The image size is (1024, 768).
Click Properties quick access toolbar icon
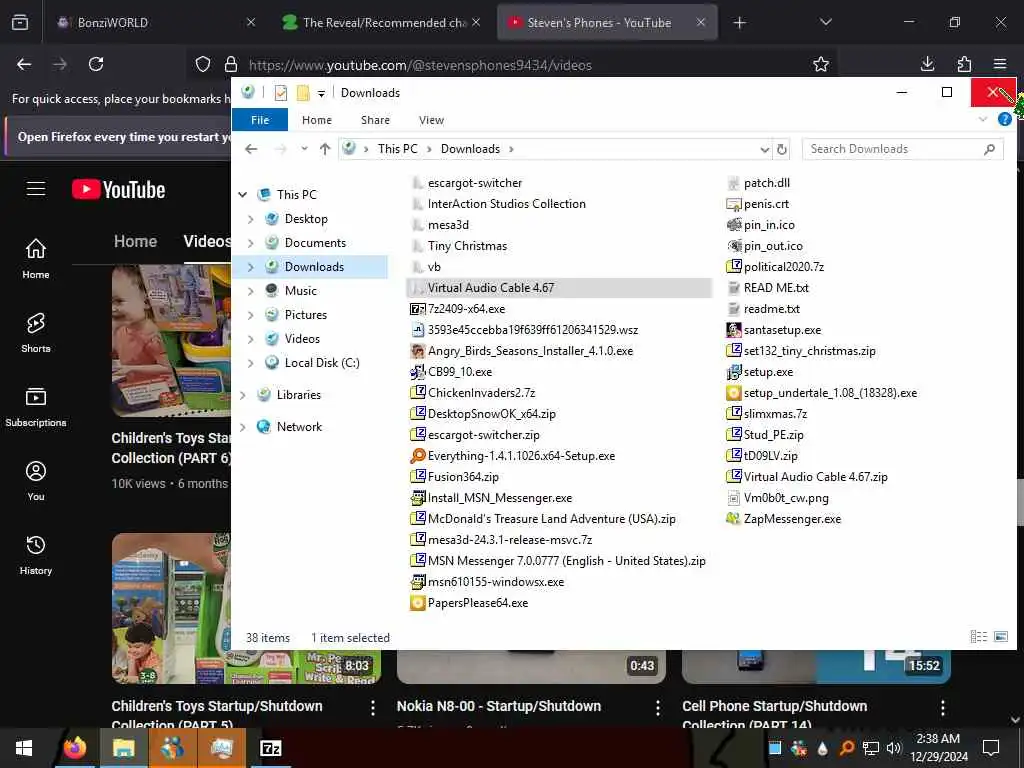point(281,93)
